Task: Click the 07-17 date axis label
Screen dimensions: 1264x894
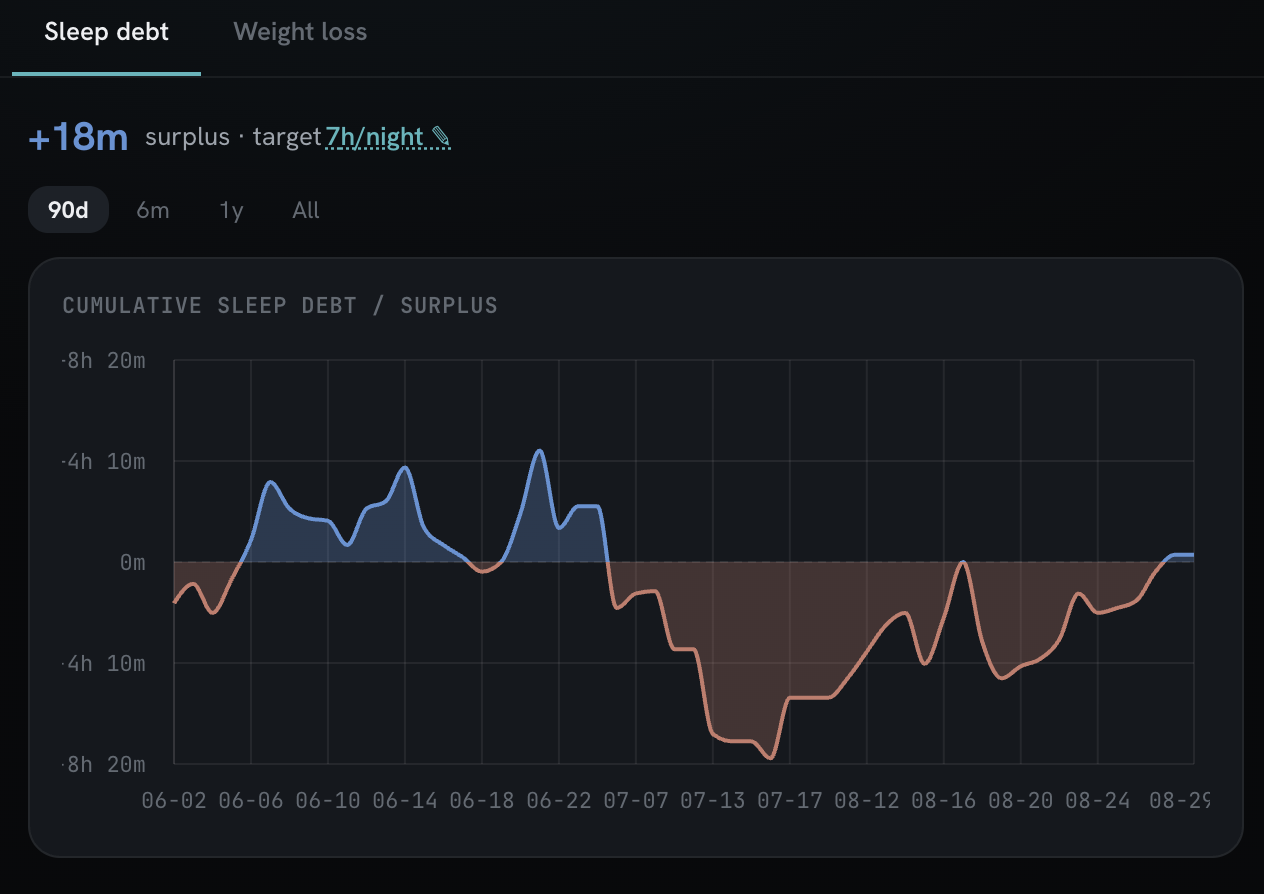Action: click(790, 800)
